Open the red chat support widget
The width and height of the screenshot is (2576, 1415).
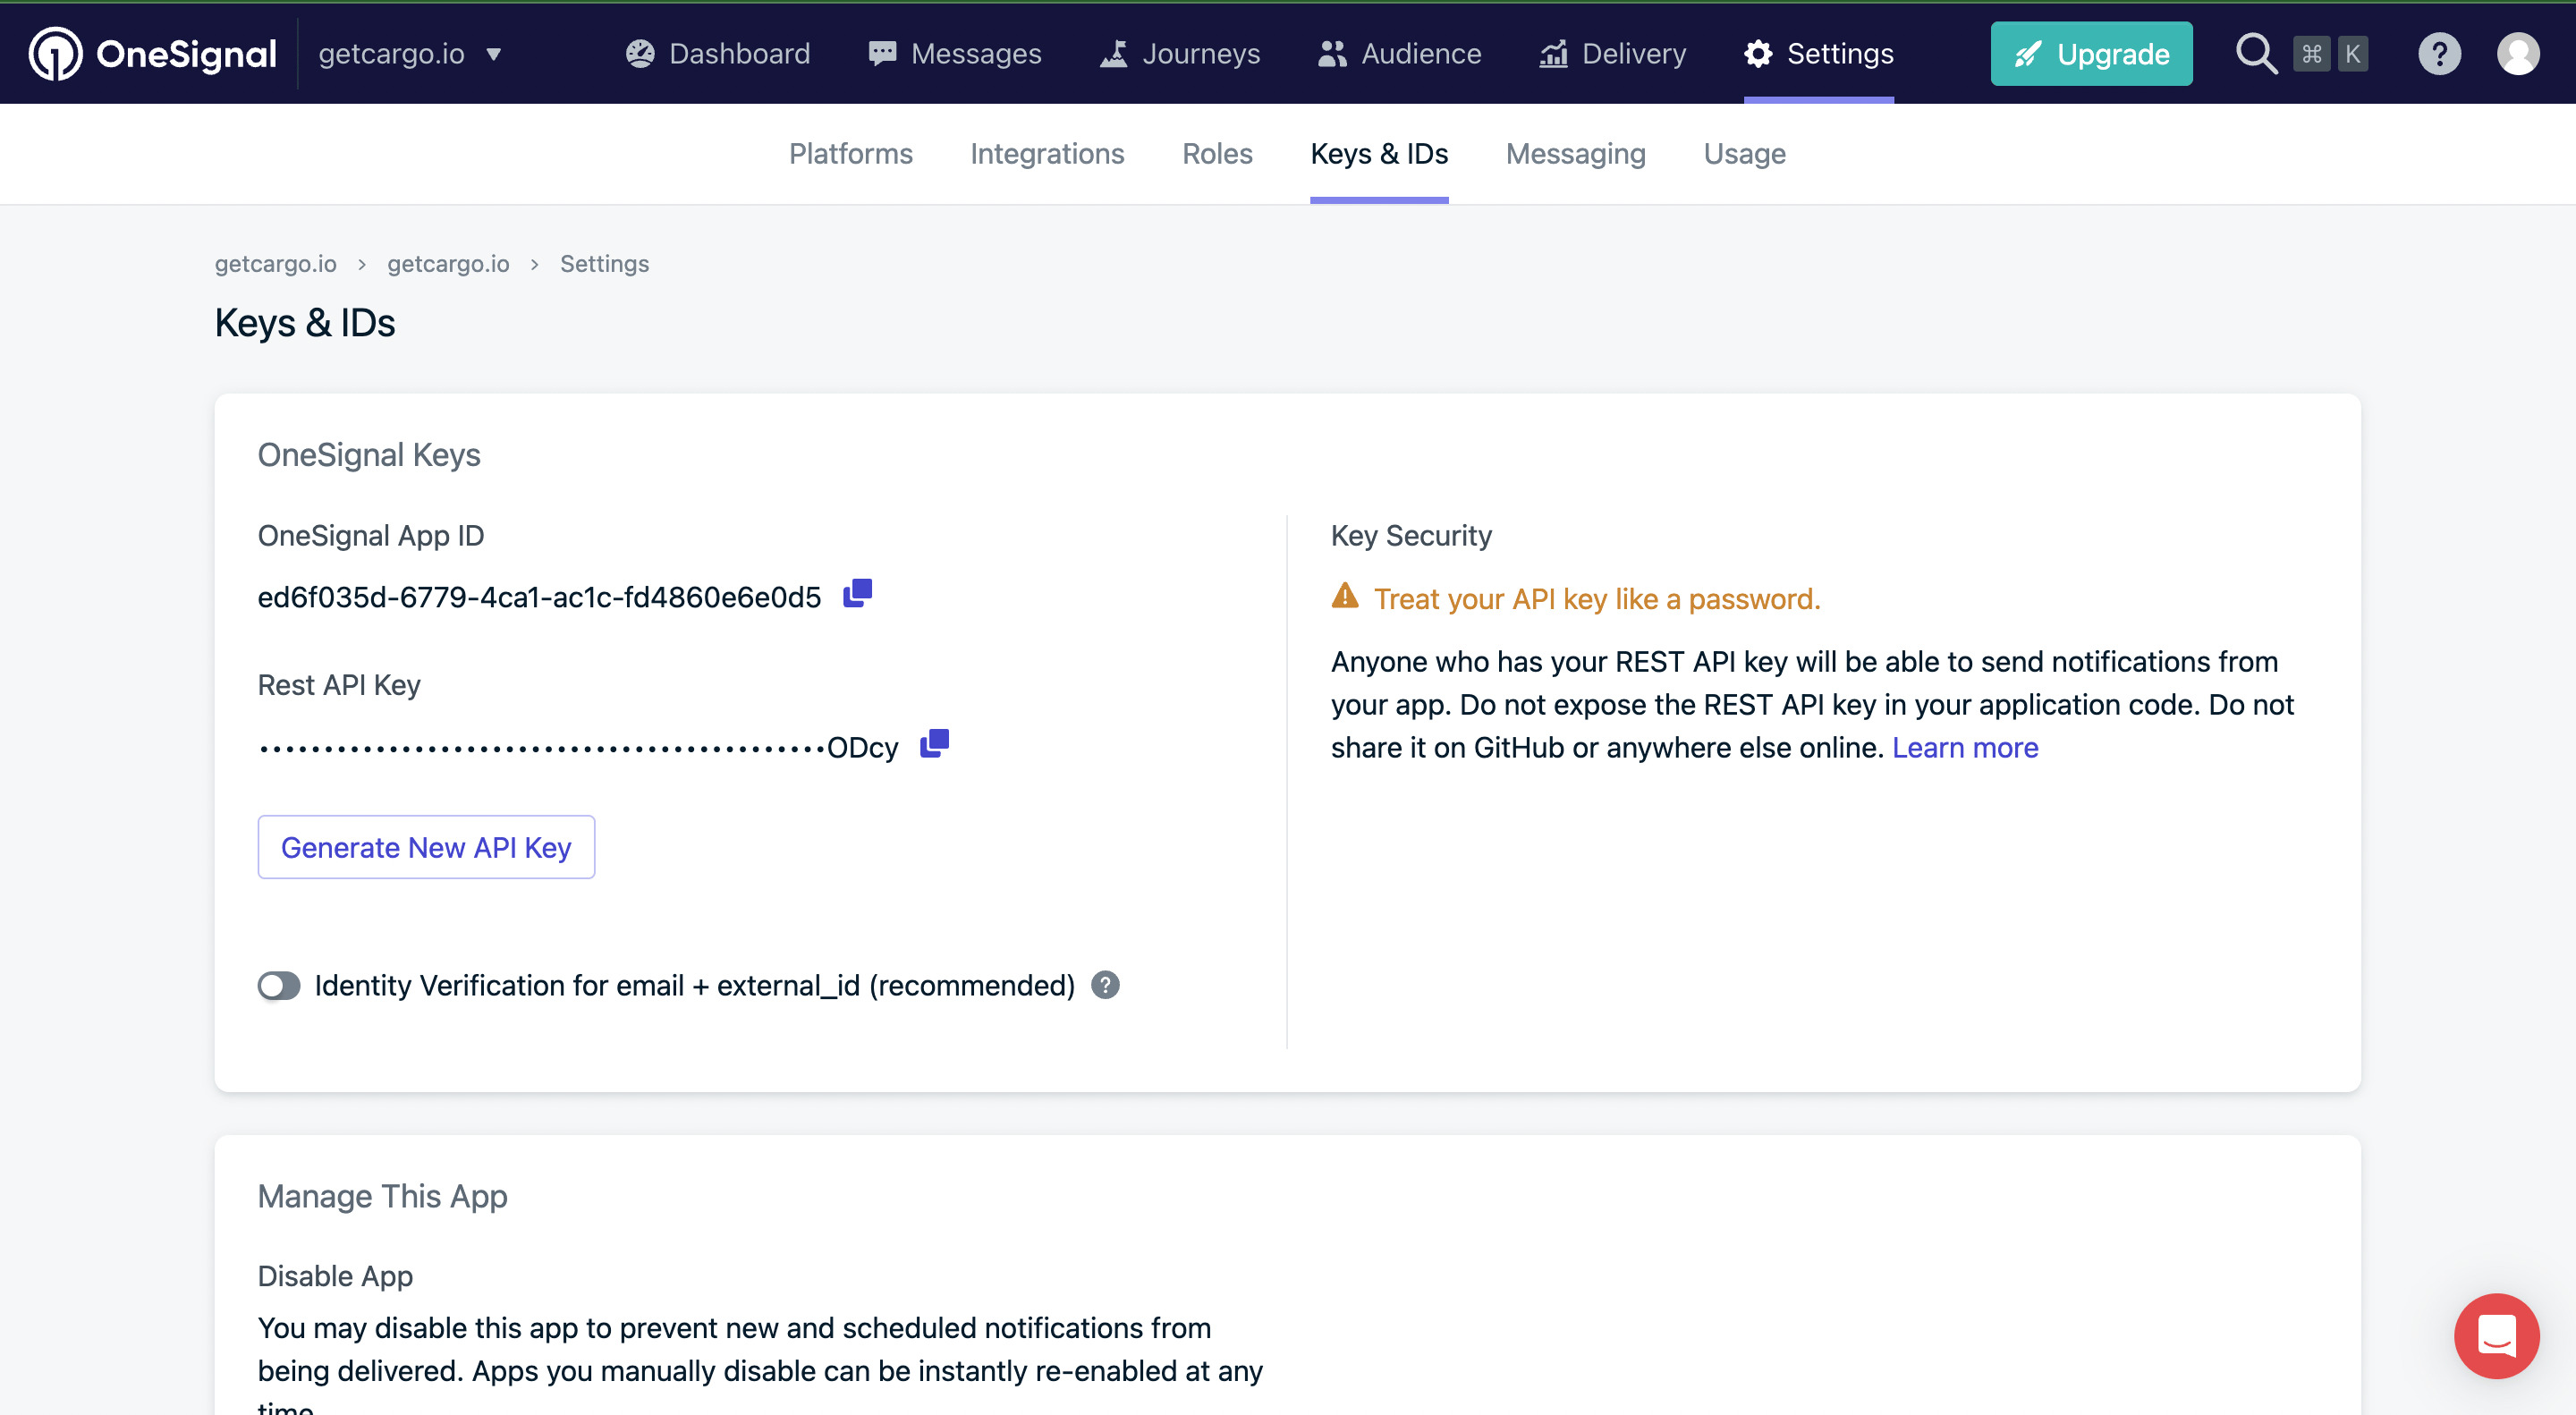2496,1335
